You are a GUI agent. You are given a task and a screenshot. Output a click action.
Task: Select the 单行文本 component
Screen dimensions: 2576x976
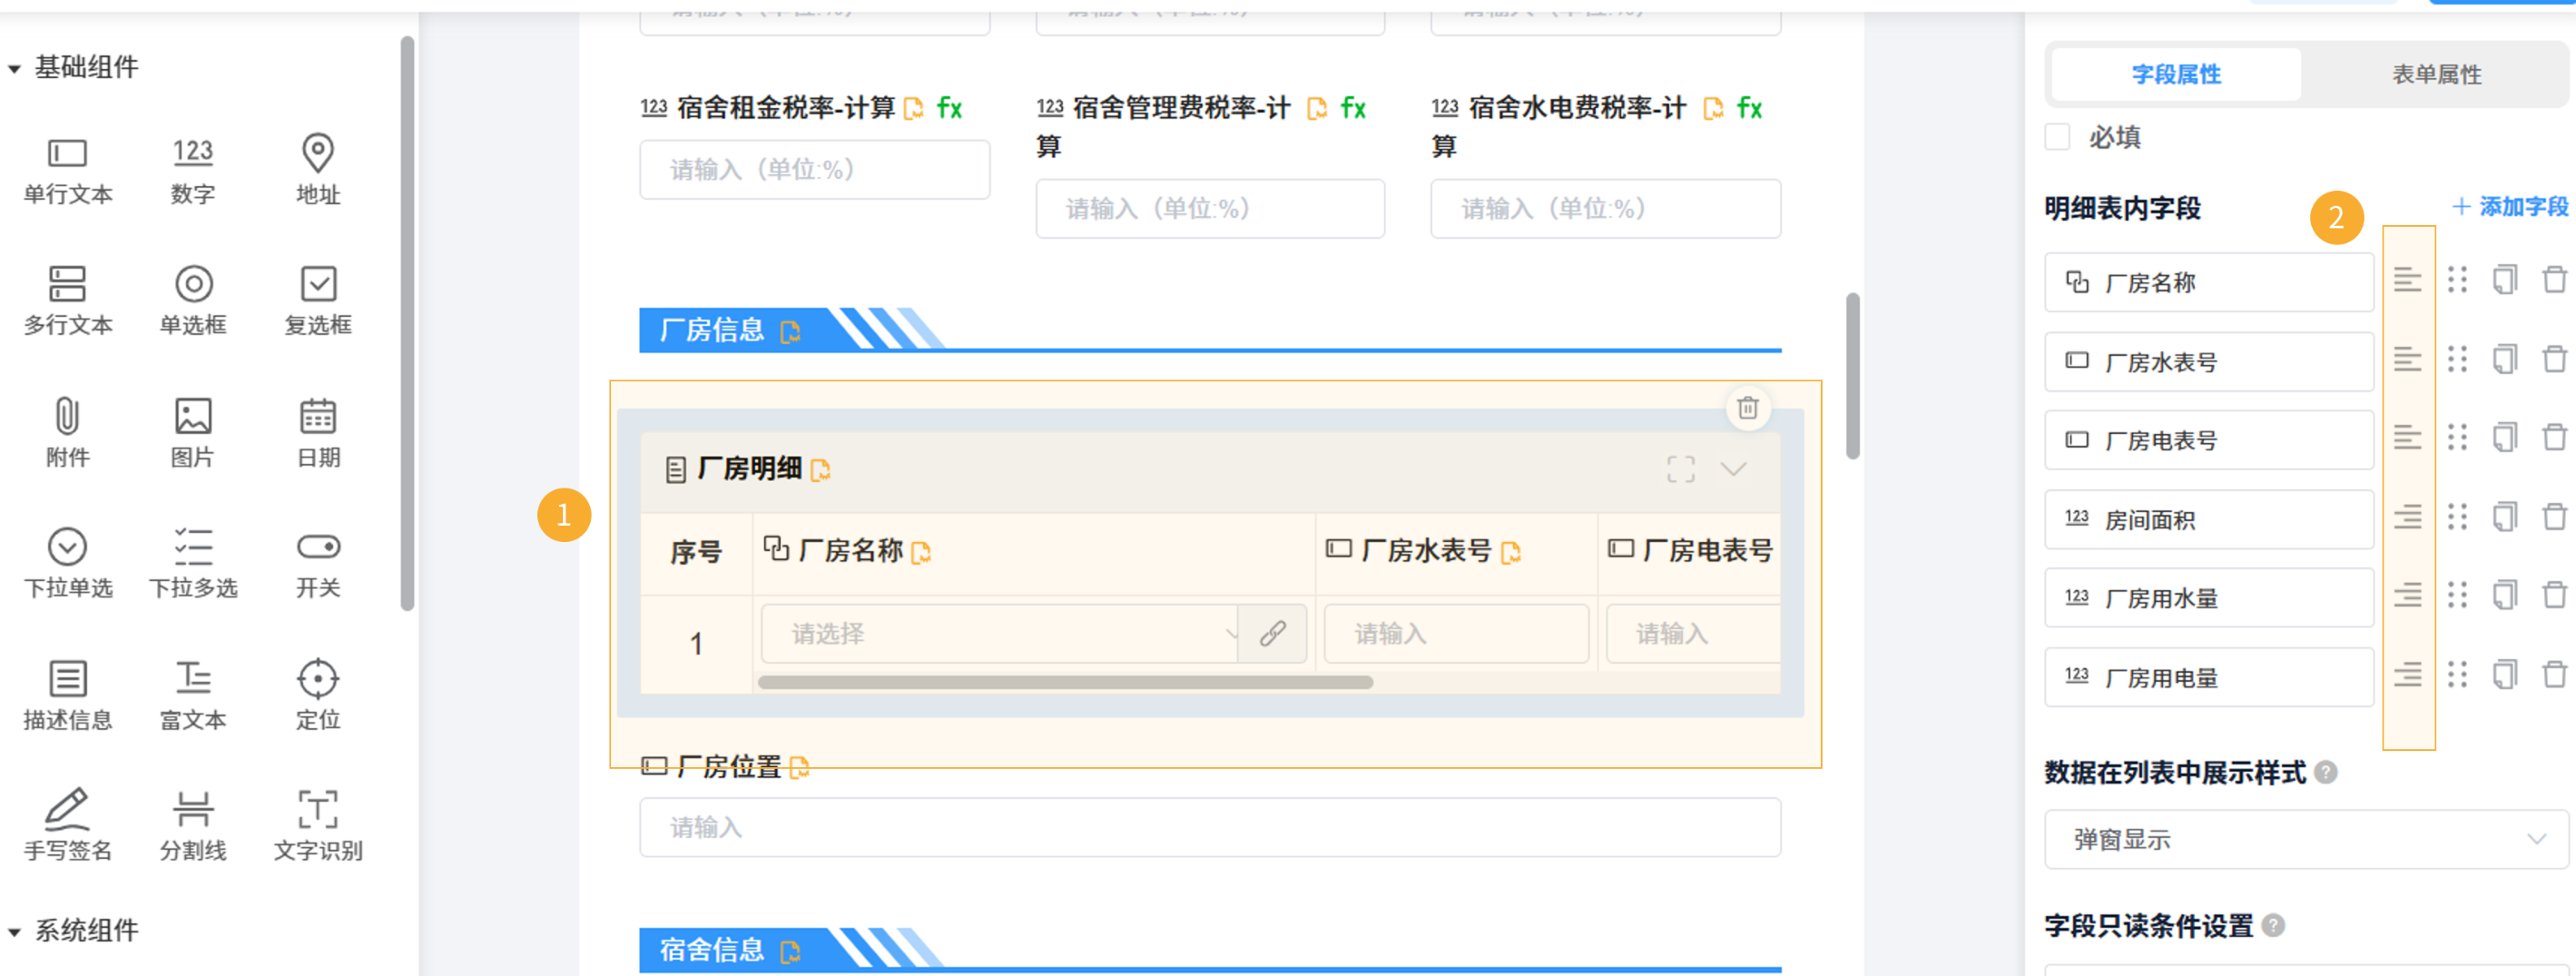click(68, 170)
